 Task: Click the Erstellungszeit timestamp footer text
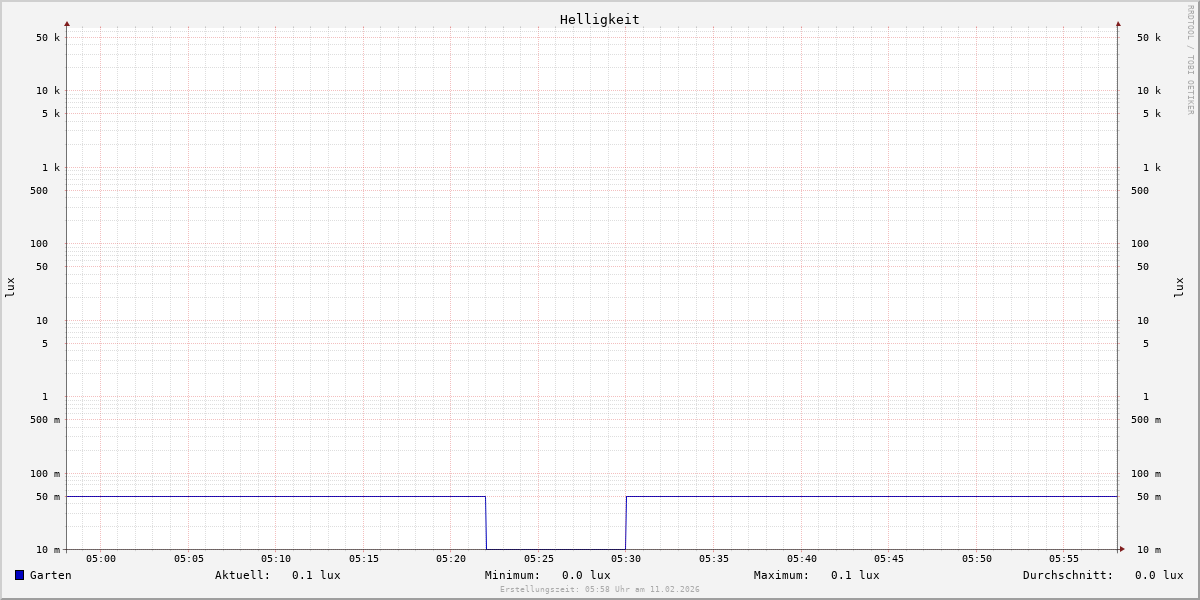tap(600, 590)
